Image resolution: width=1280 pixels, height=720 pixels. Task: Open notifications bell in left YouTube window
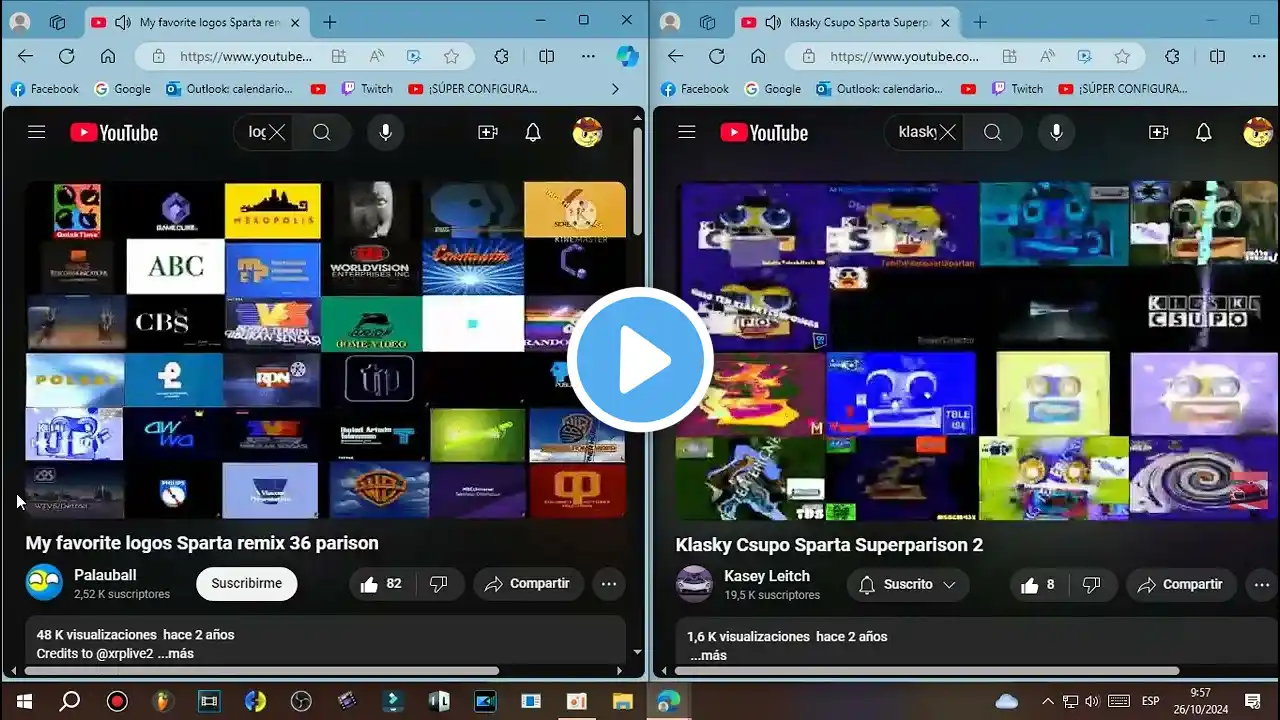[x=533, y=132]
